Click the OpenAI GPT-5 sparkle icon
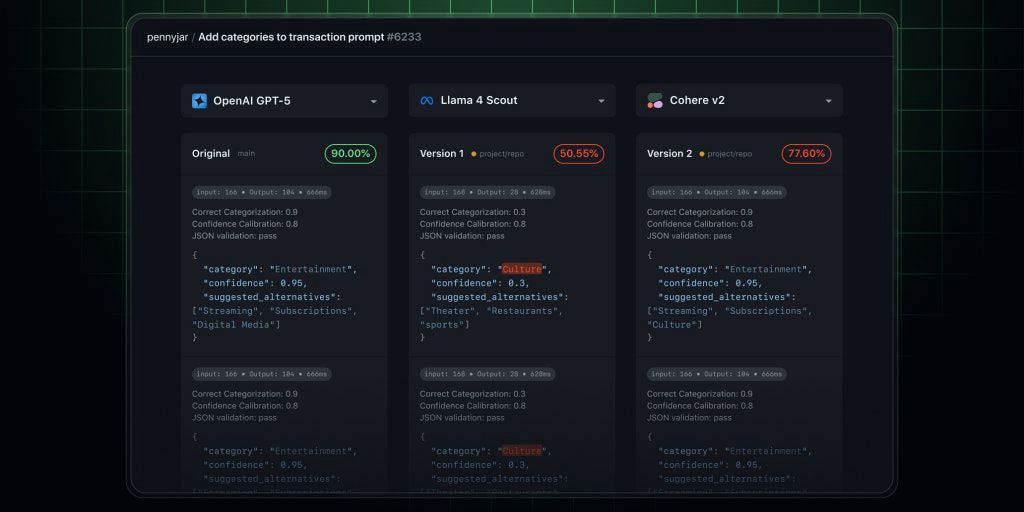 (x=200, y=101)
